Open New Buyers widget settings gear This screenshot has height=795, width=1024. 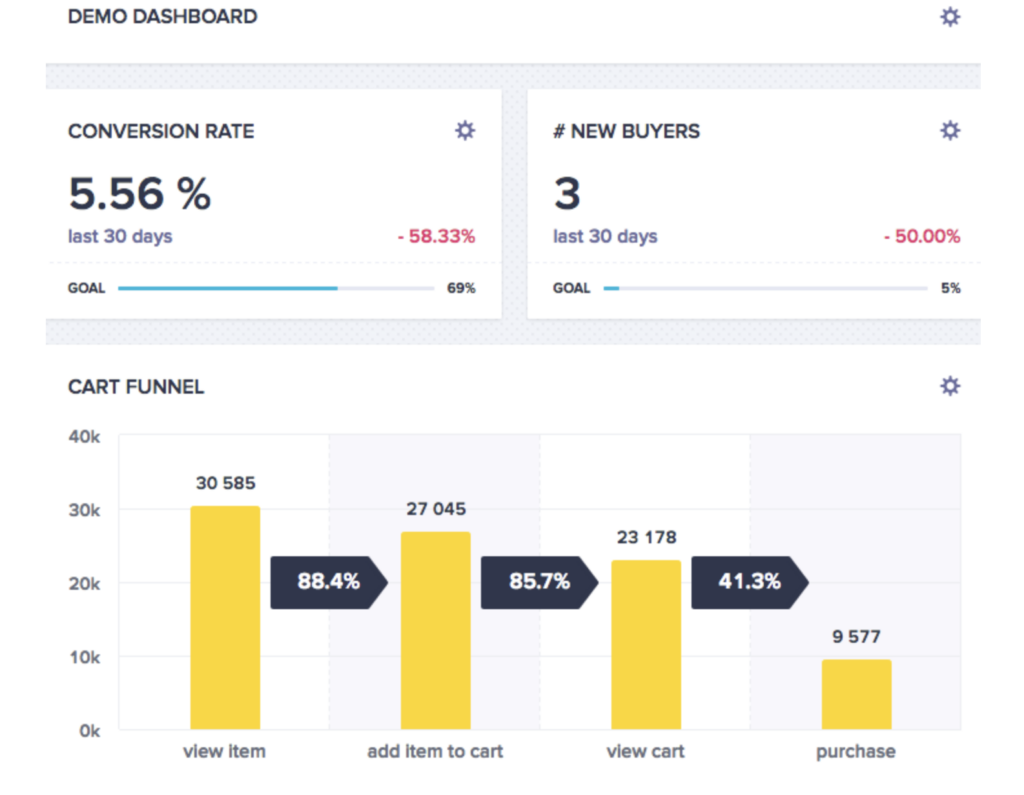tap(950, 131)
